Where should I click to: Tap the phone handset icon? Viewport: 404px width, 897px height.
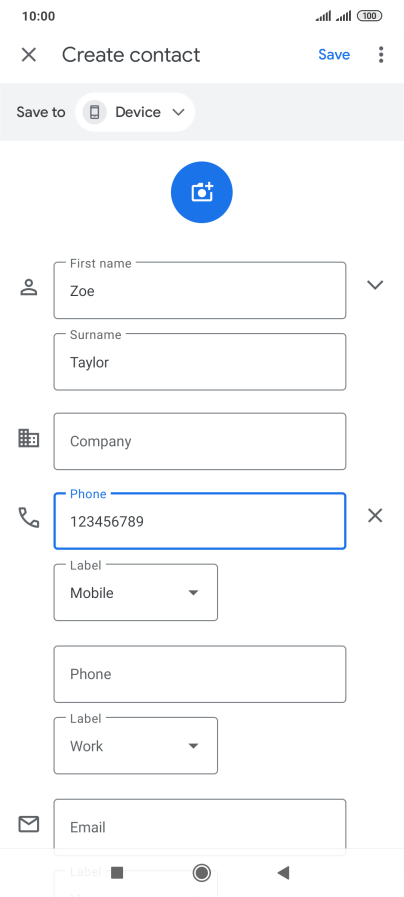point(29,517)
